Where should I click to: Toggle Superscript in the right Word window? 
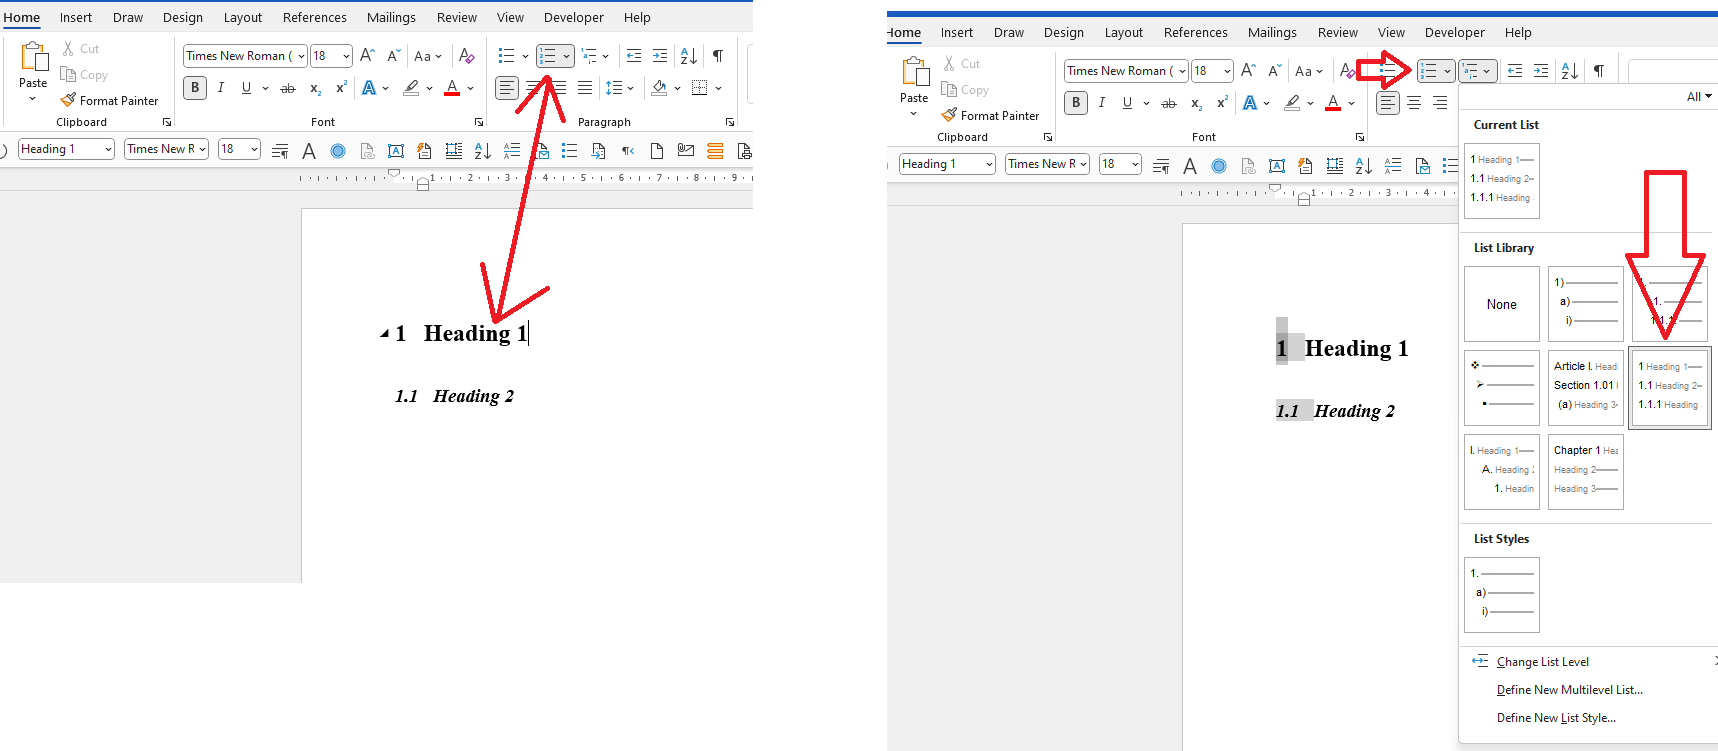coord(1222,103)
